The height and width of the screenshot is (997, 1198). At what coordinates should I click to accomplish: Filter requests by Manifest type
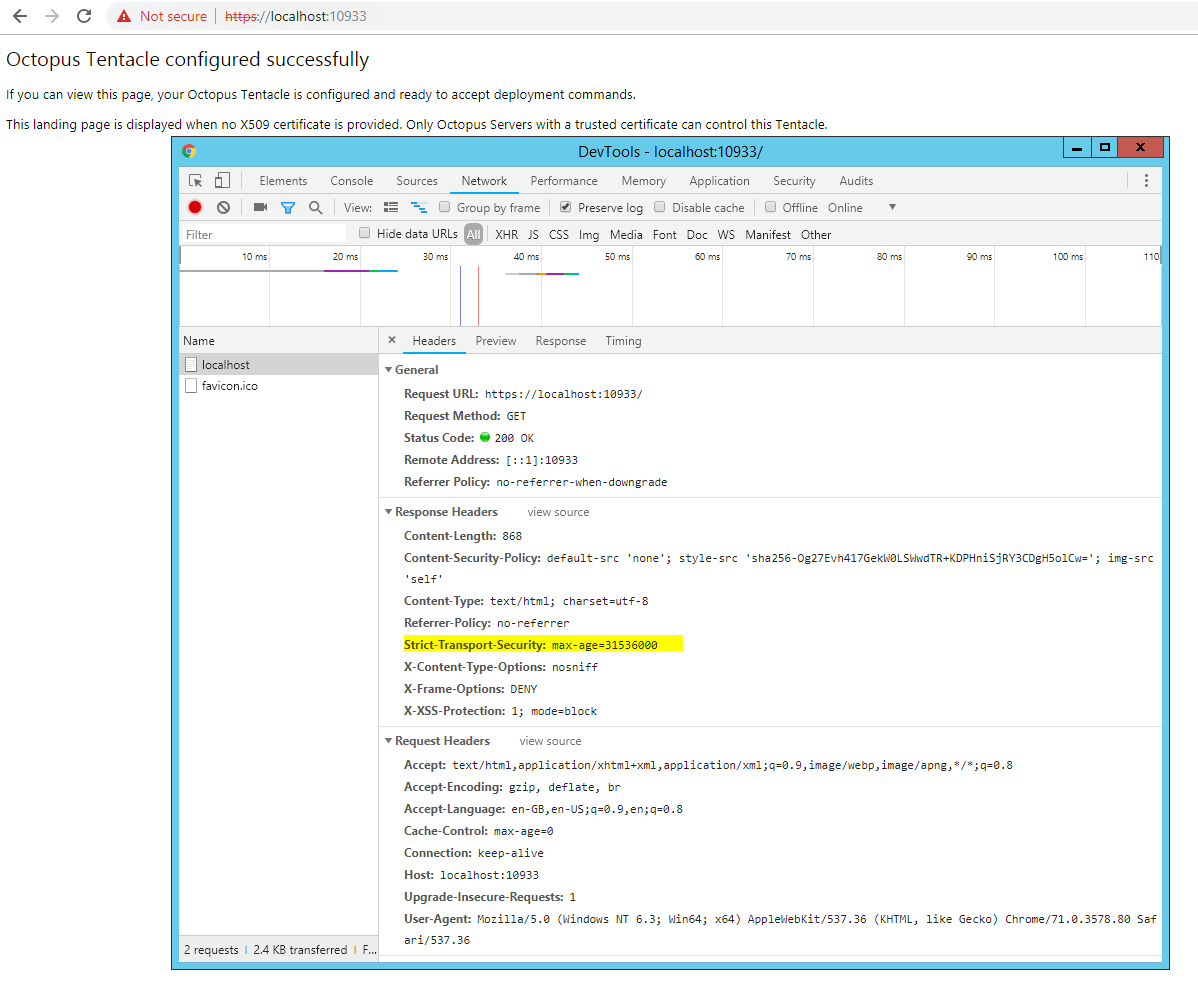coord(768,235)
